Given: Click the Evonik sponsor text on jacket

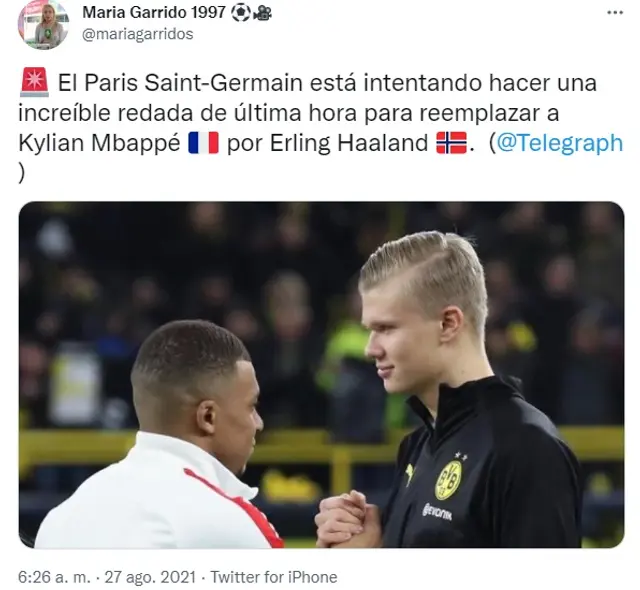Looking at the screenshot, I should tap(437, 512).
